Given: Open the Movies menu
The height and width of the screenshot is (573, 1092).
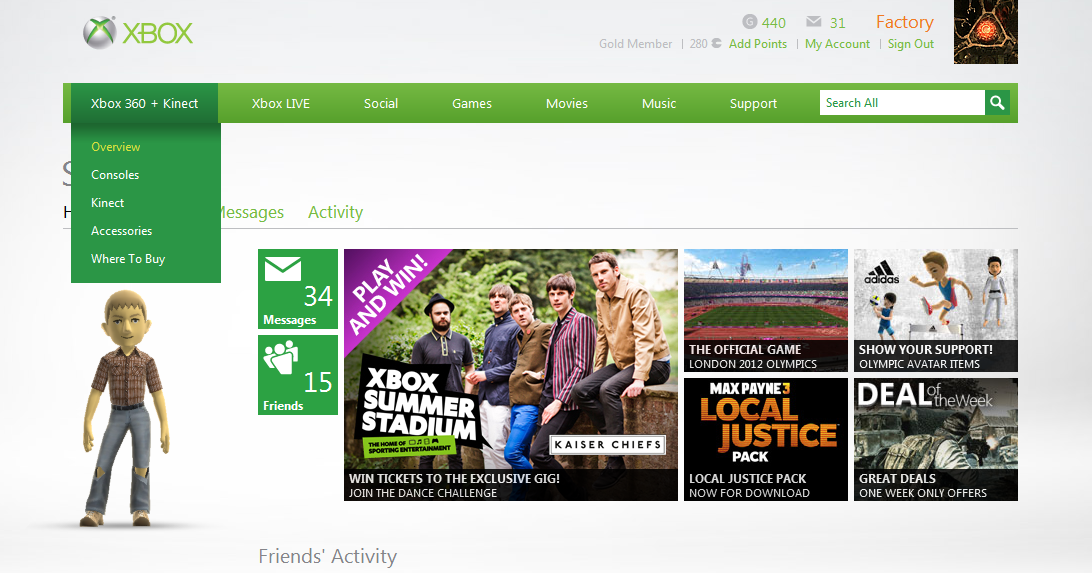Looking at the screenshot, I should click(x=567, y=103).
